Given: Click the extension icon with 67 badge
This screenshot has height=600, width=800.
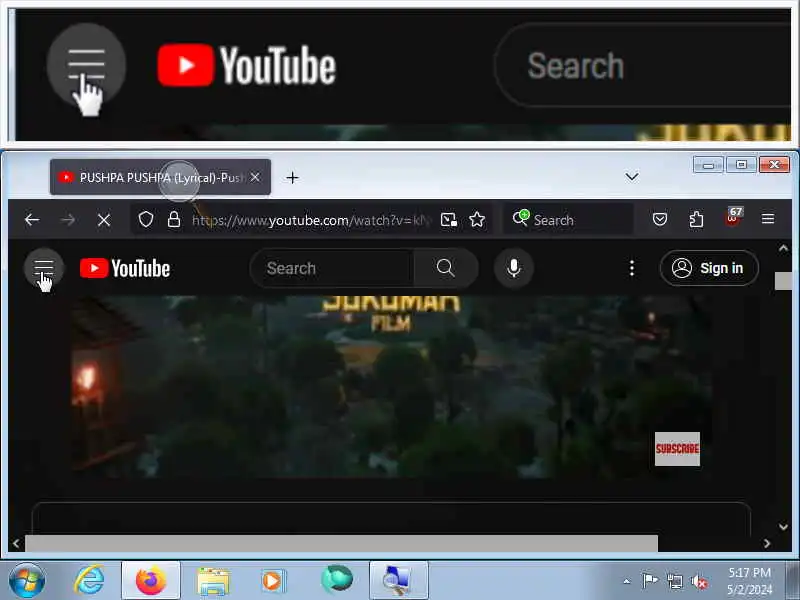Looking at the screenshot, I should click(x=733, y=217).
